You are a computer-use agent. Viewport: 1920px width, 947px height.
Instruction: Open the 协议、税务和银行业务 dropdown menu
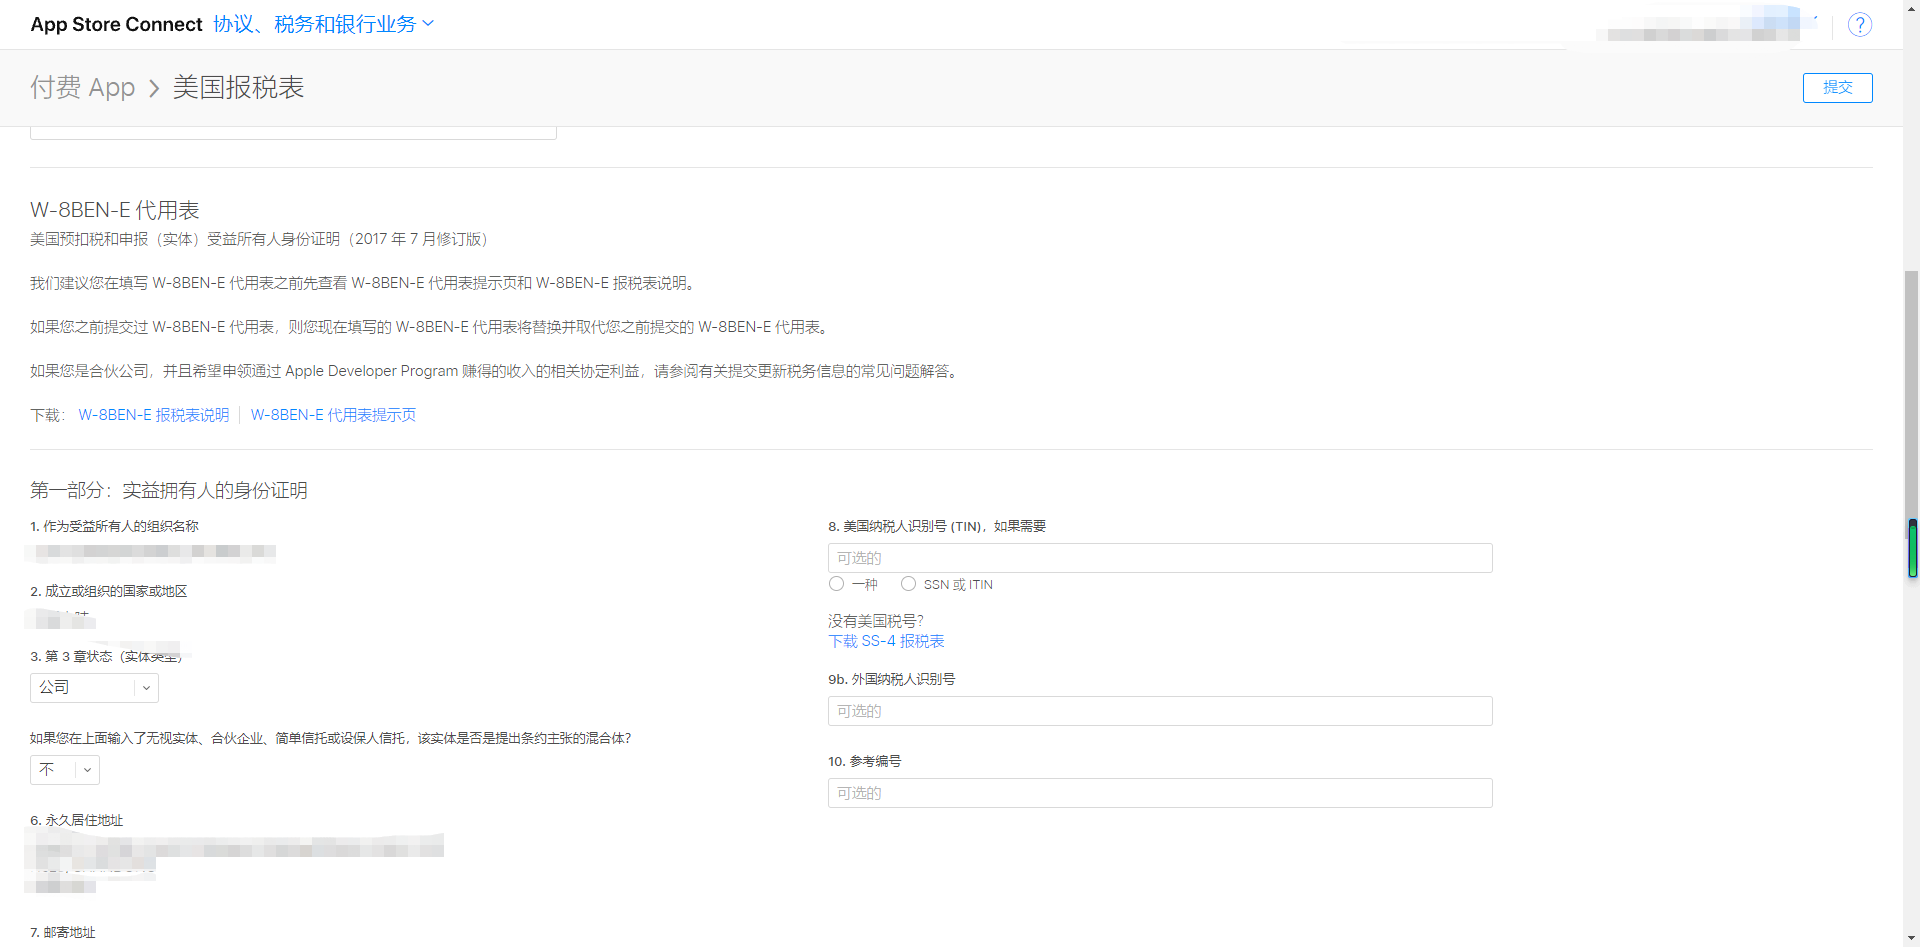pos(324,24)
